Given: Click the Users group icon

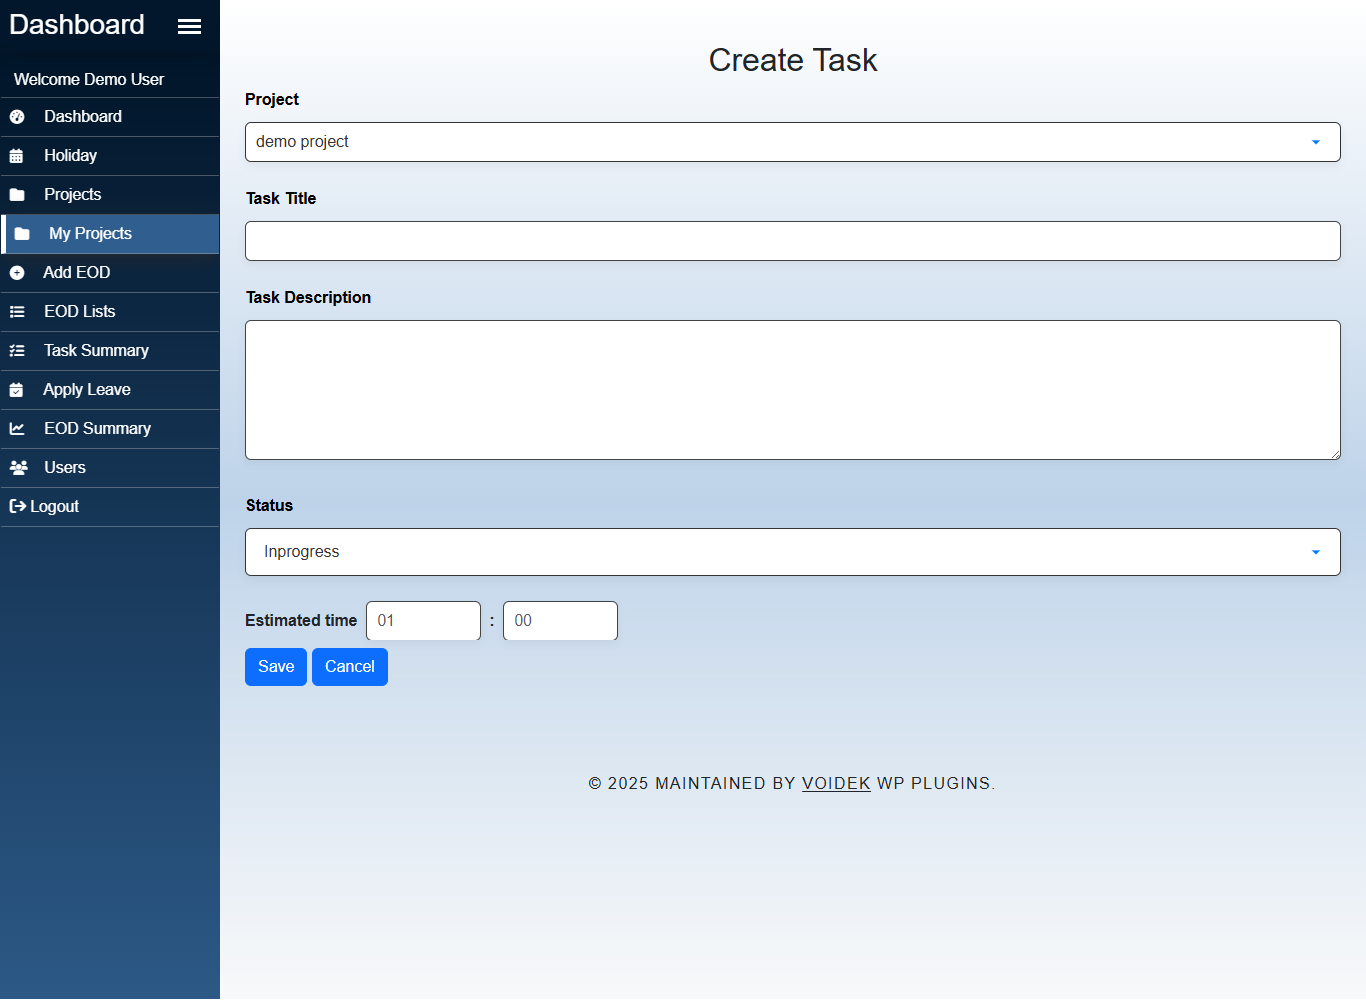Looking at the screenshot, I should [18, 468].
